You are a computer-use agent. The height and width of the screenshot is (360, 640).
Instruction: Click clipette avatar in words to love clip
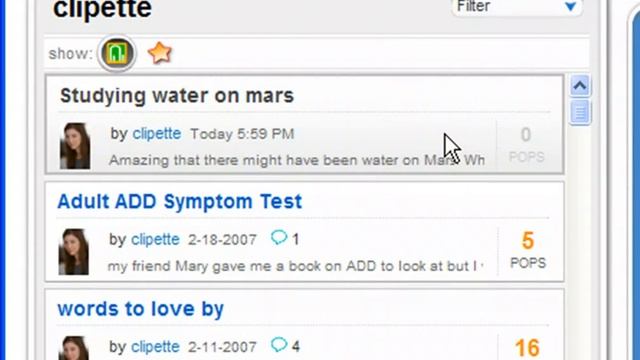73,348
